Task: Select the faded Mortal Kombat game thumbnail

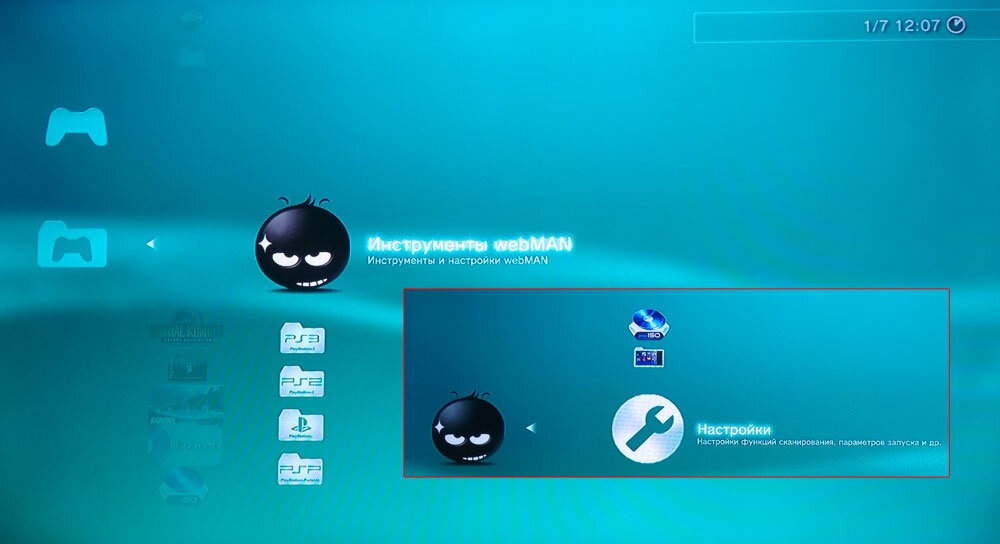Action: tap(186, 326)
